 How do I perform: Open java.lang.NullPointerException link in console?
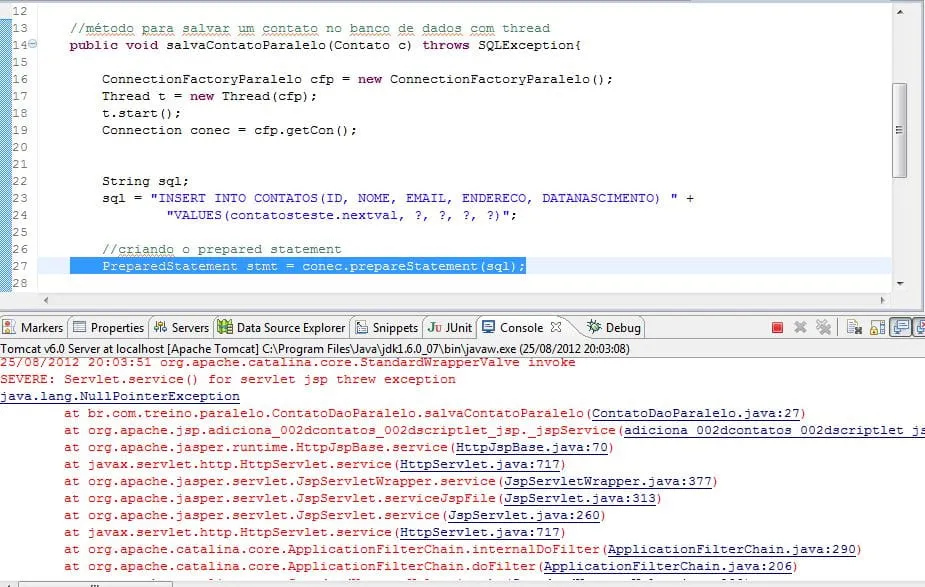coord(120,396)
